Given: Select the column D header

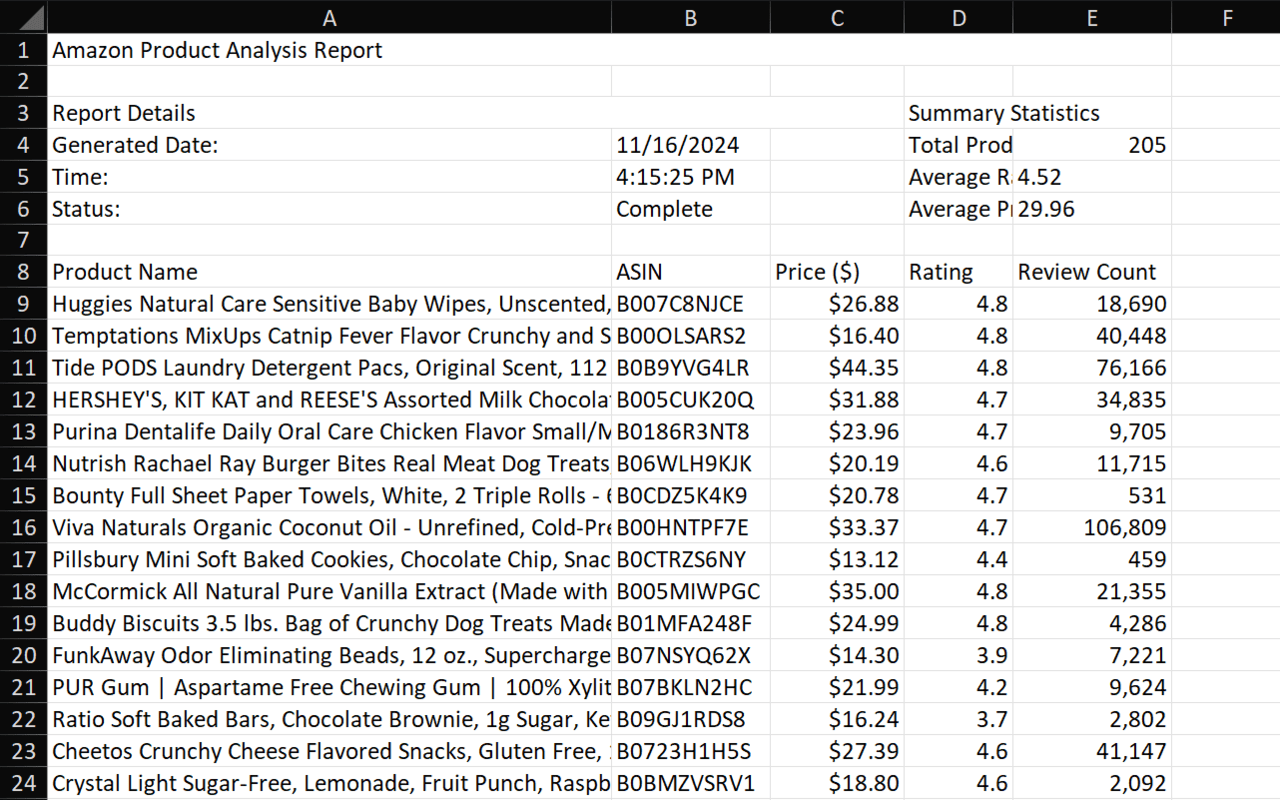Looking at the screenshot, I should click(x=958, y=17).
